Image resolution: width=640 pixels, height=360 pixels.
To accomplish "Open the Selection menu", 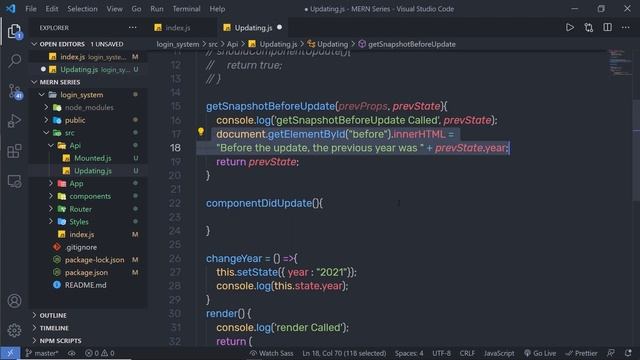I will click(x=82, y=9).
